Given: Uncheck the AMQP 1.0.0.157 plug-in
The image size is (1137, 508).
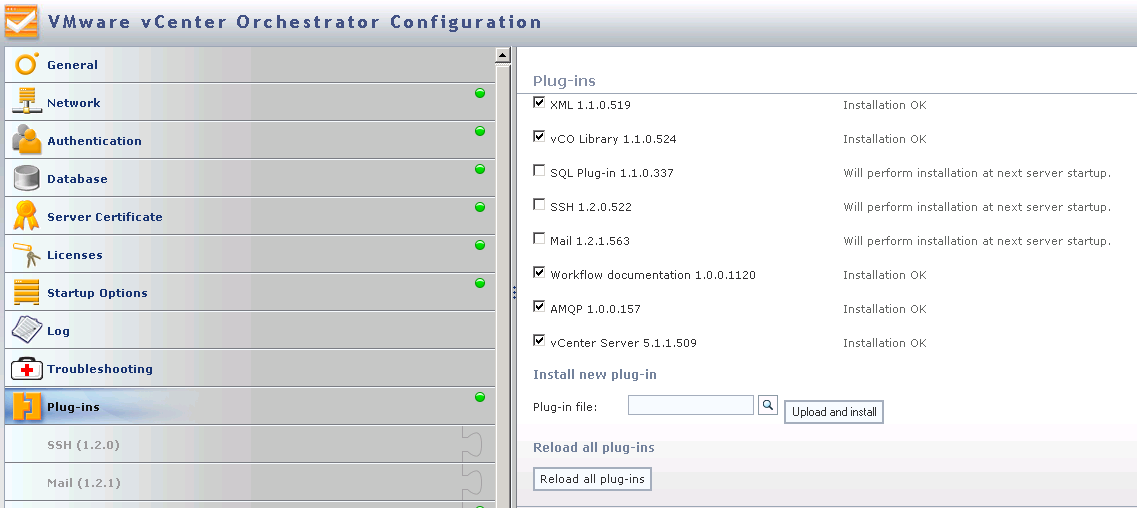Looking at the screenshot, I should tap(540, 307).
